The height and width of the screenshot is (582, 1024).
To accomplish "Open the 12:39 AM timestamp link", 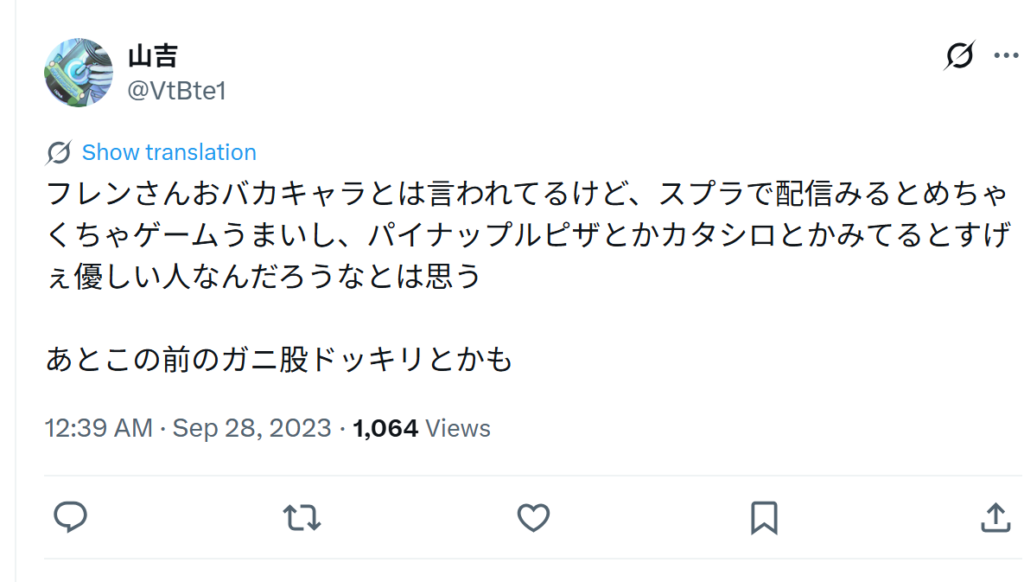I will (x=98, y=429).
